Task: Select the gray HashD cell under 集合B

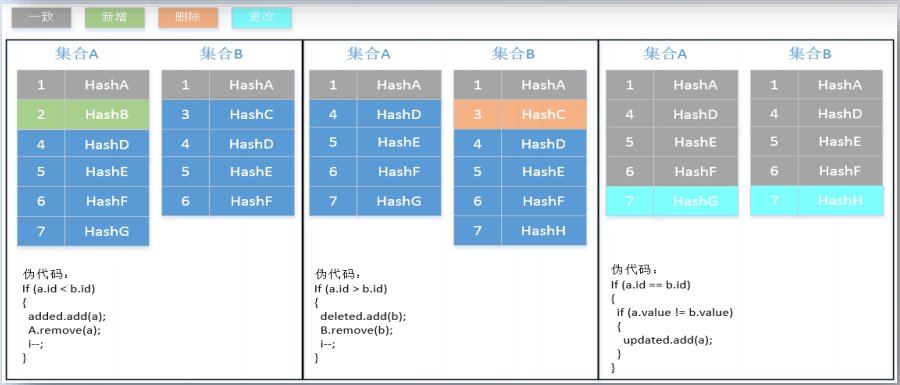Action: 840,114
